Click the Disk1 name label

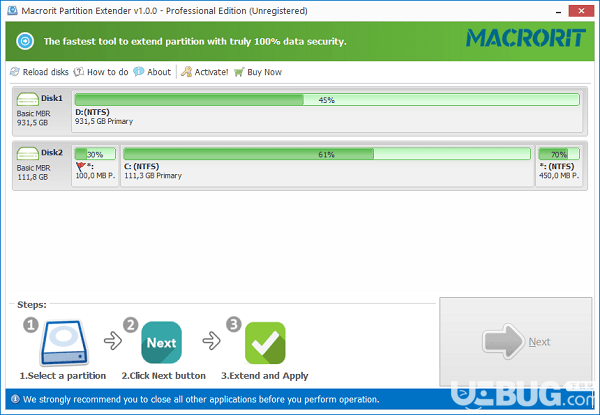click(x=52, y=98)
